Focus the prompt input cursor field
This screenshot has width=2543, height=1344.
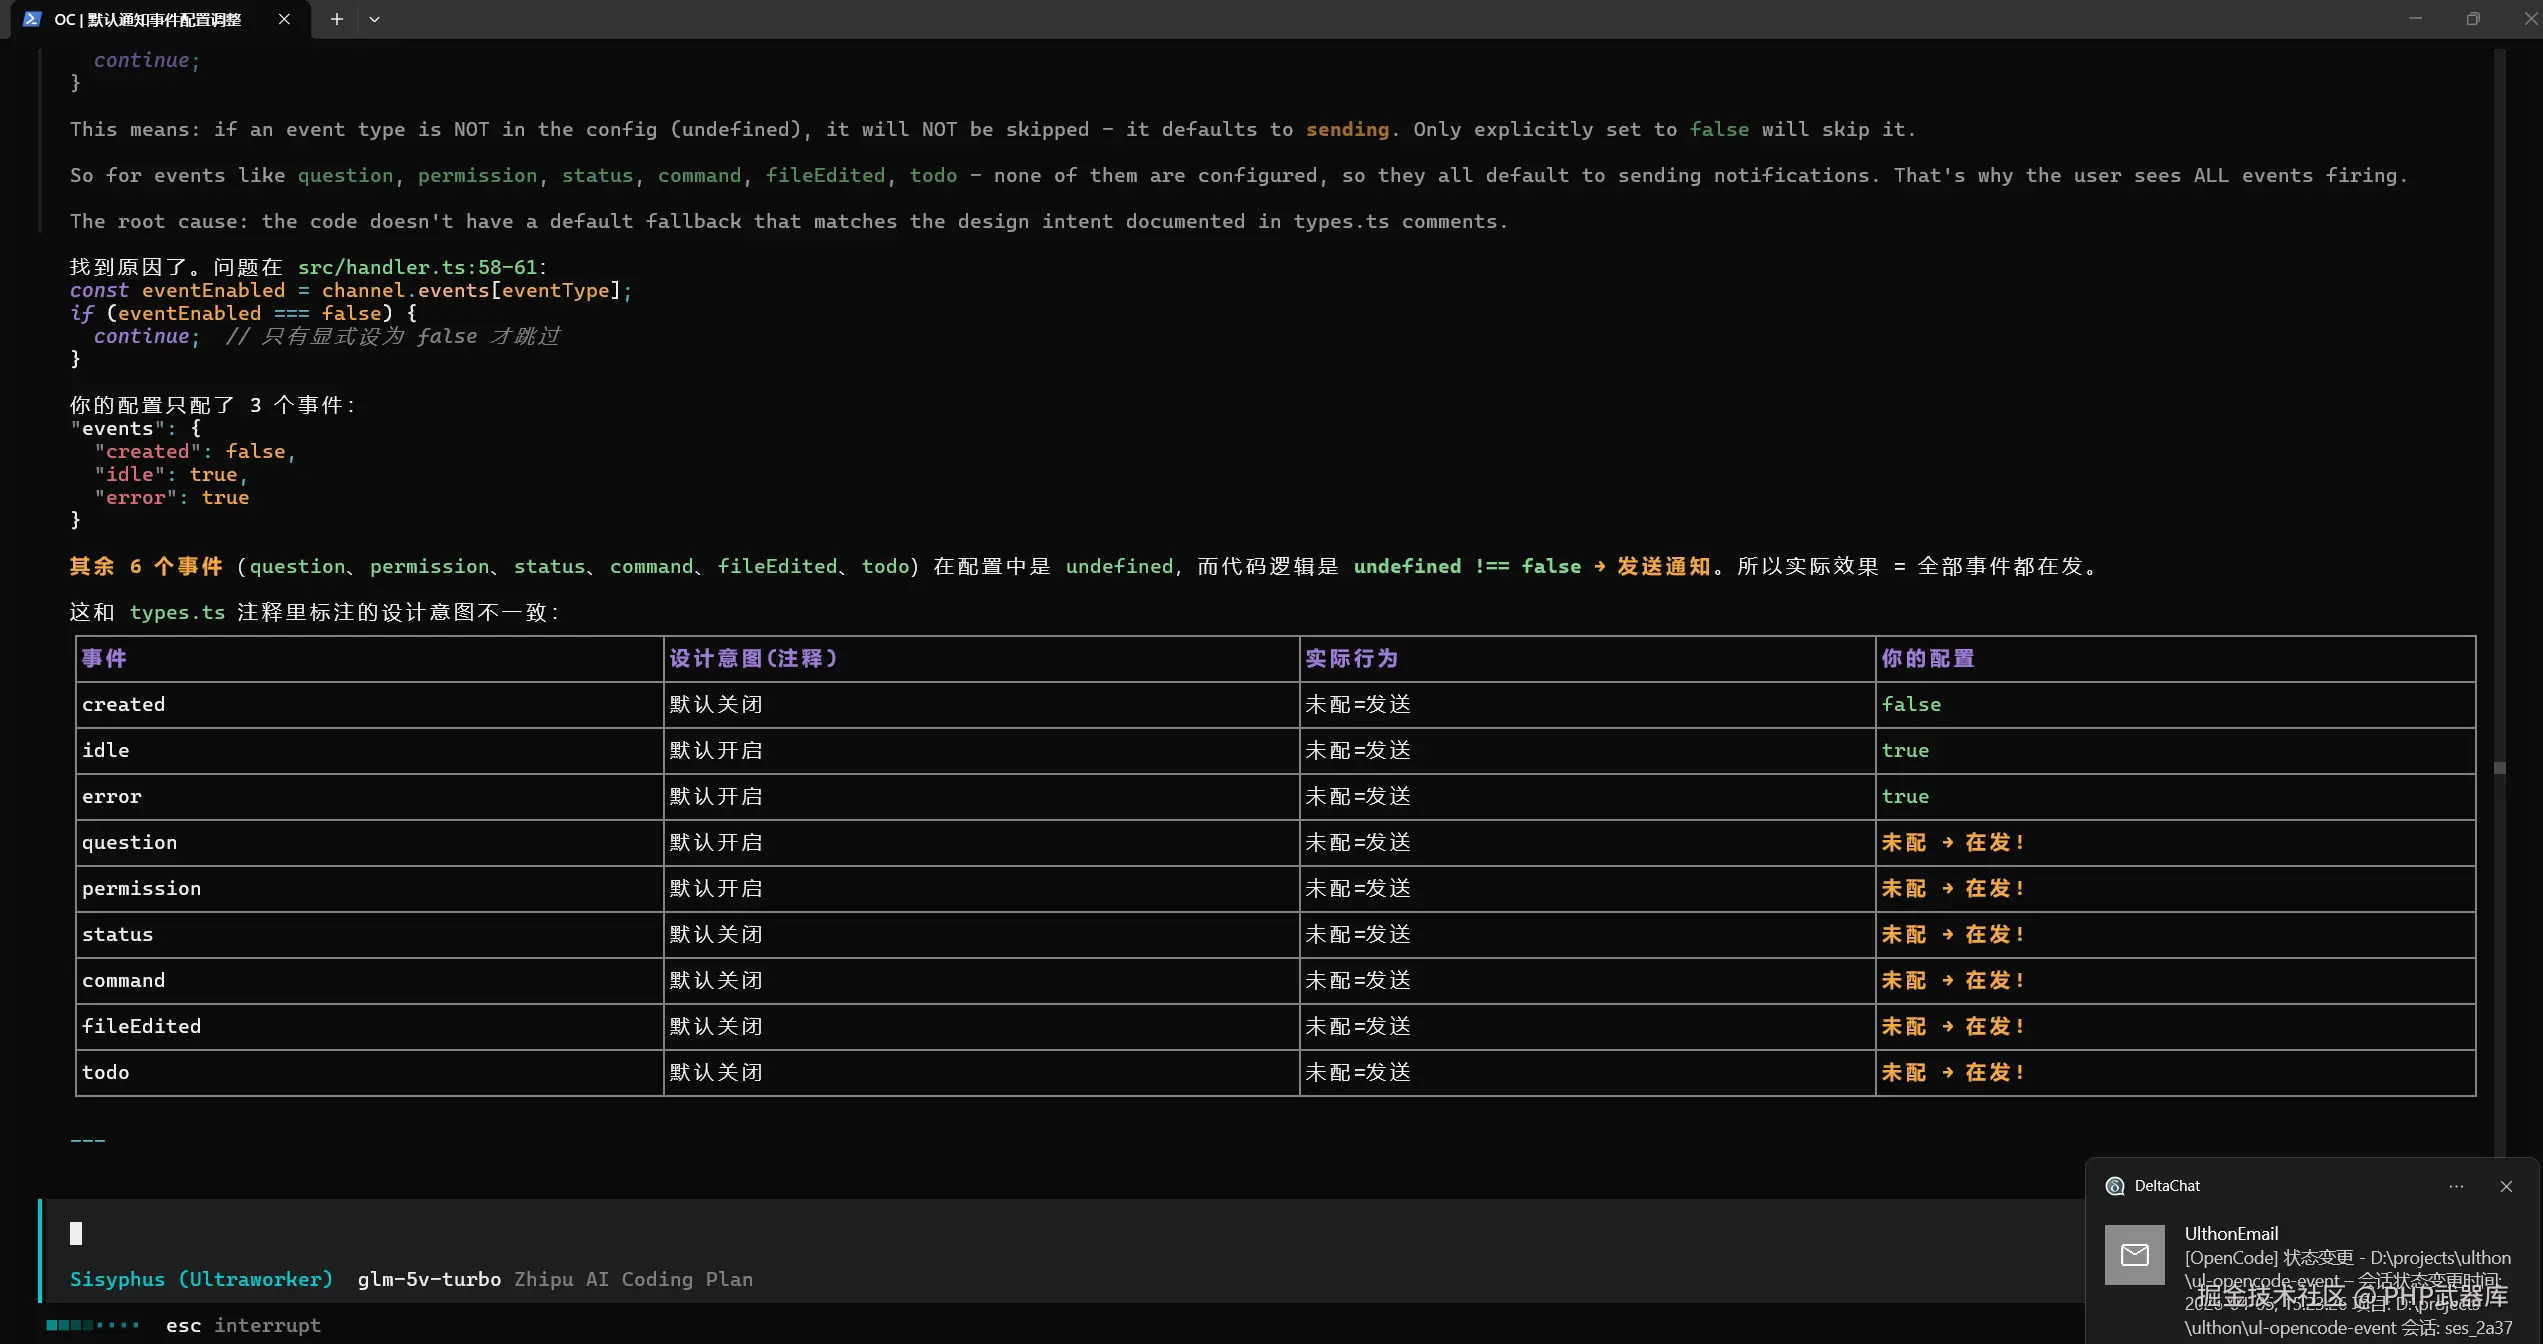point(76,1233)
